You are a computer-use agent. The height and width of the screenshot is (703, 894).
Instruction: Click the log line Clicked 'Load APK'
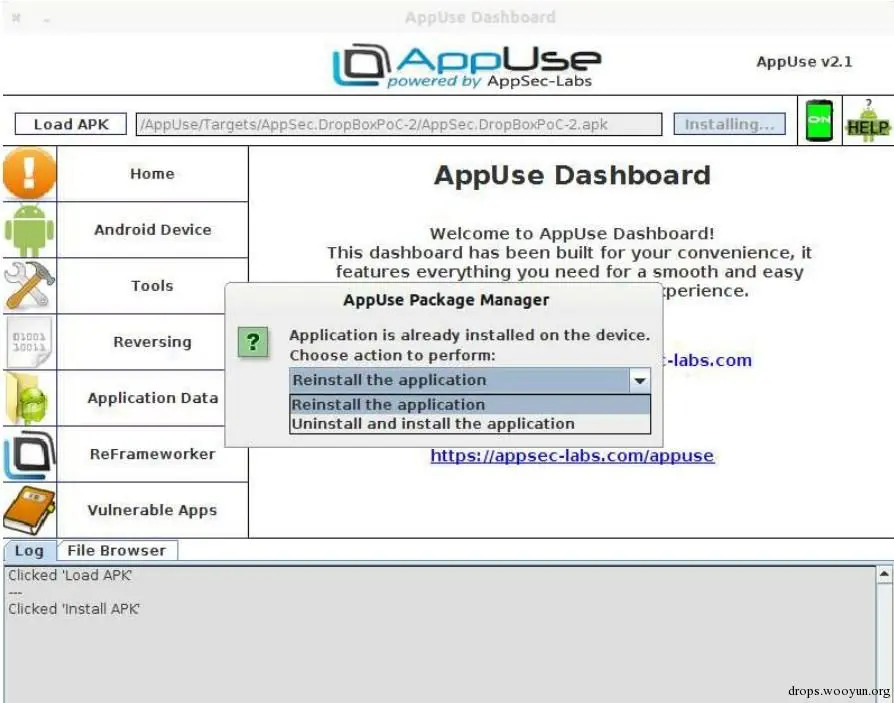pyautogui.click(x=70, y=575)
